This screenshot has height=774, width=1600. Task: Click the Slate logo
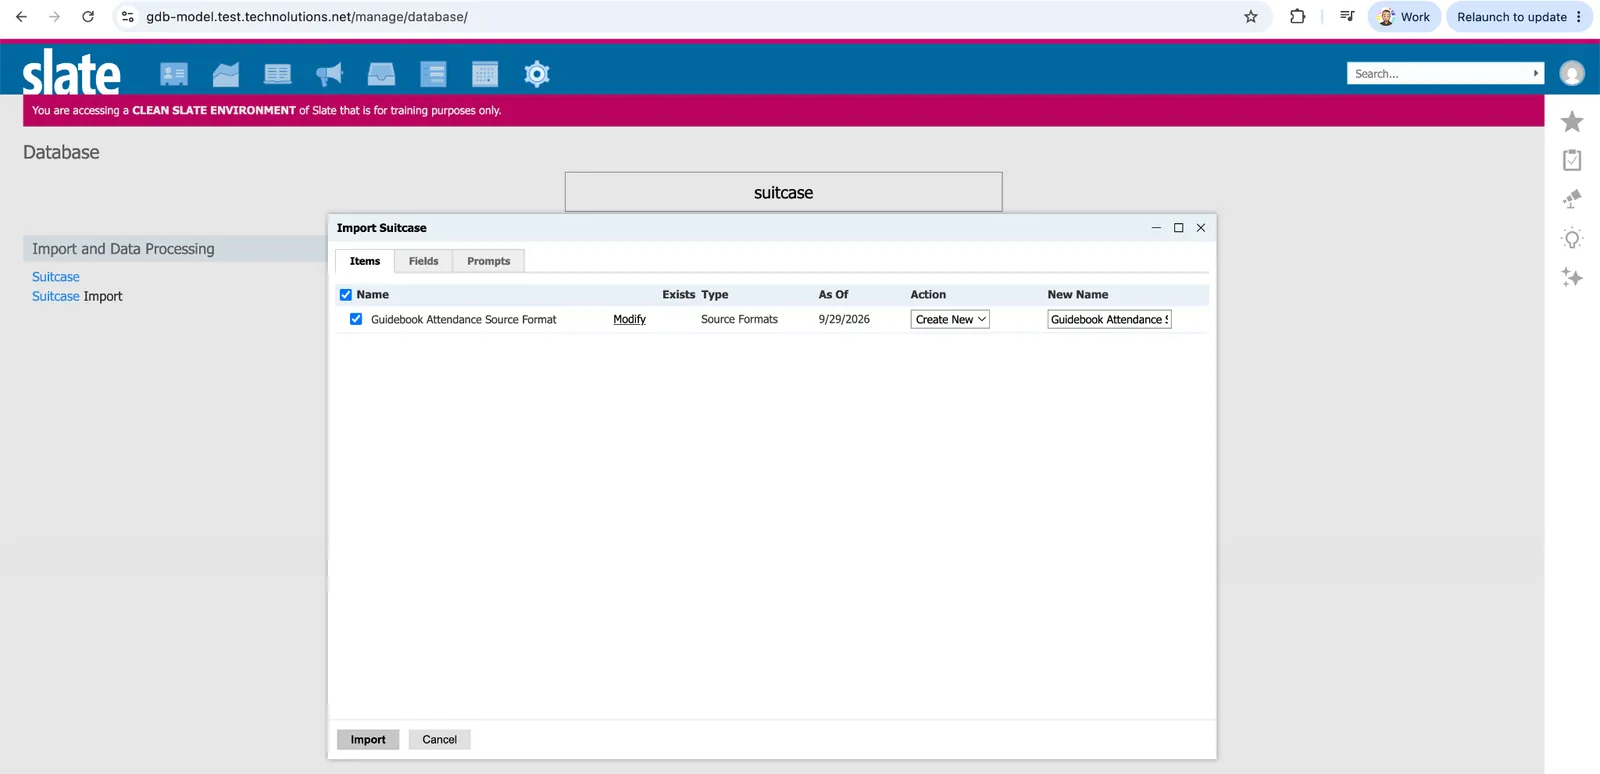[72, 72]
